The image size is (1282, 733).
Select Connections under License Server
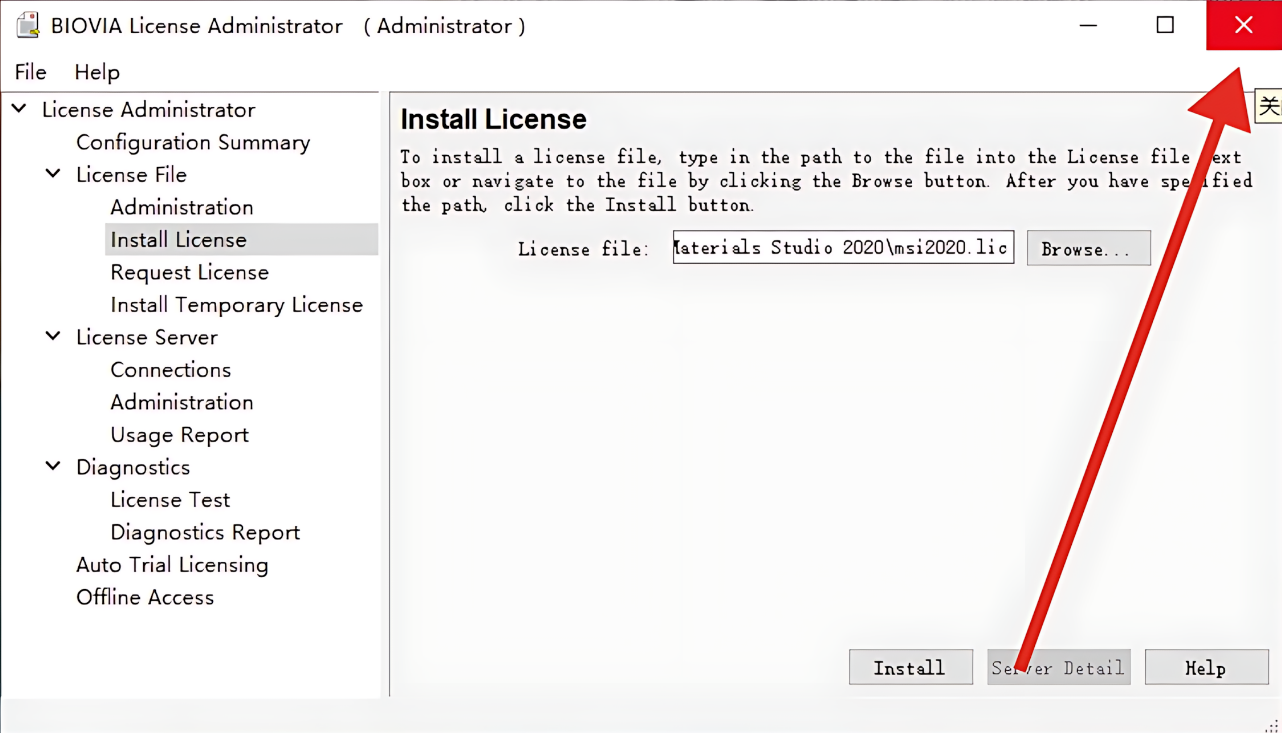click(x=170, y=369)
